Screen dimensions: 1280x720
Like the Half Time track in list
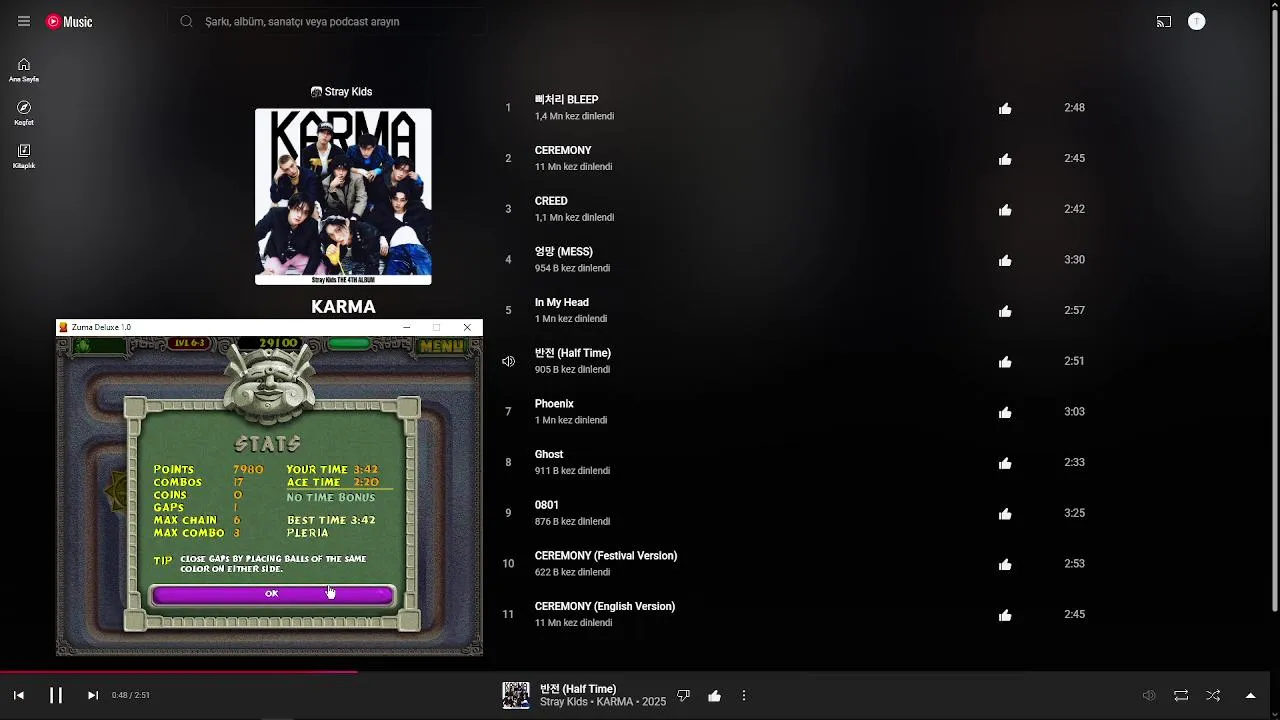pos(1005,361)
